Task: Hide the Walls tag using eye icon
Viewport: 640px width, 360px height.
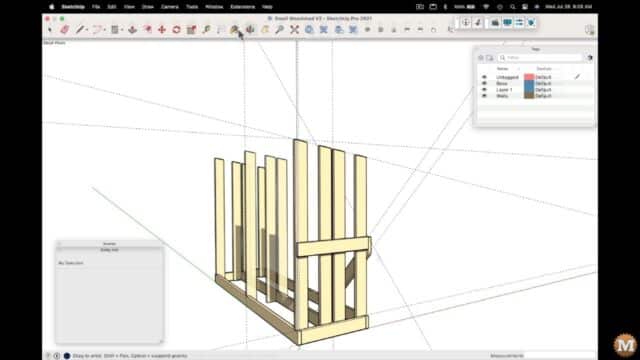Action: [484, 96]
